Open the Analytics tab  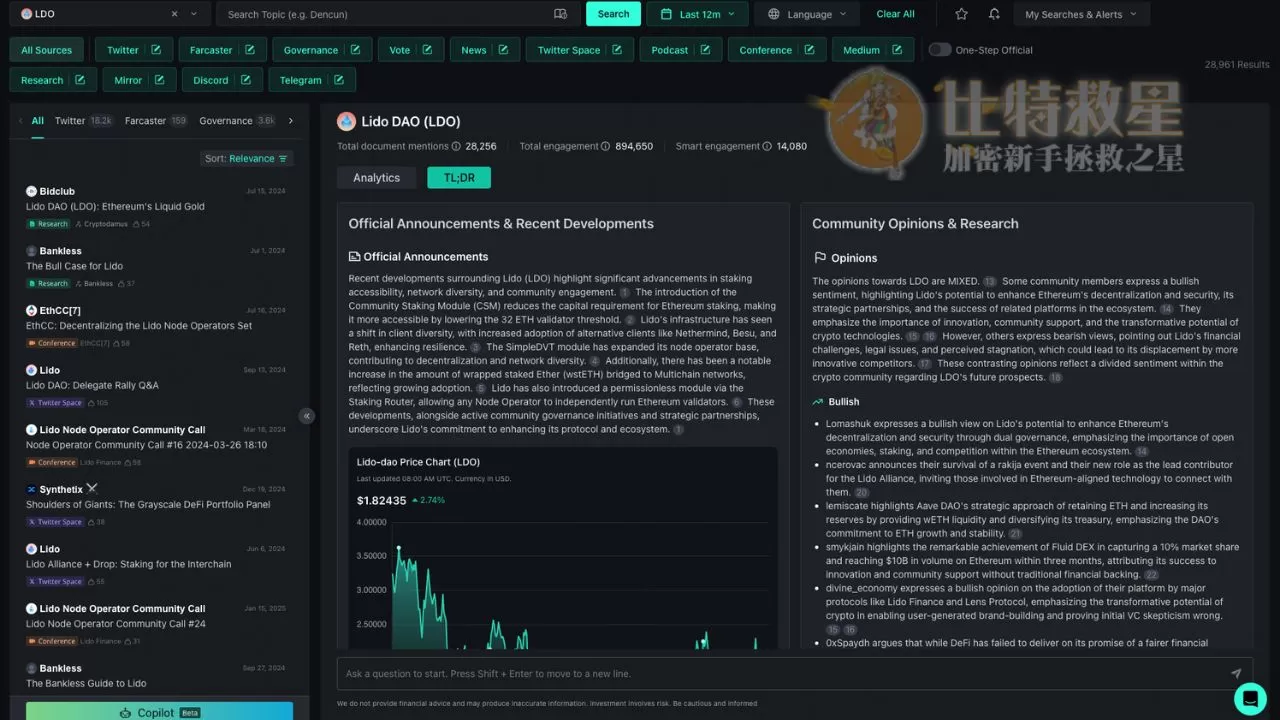(x=376, y=177)
